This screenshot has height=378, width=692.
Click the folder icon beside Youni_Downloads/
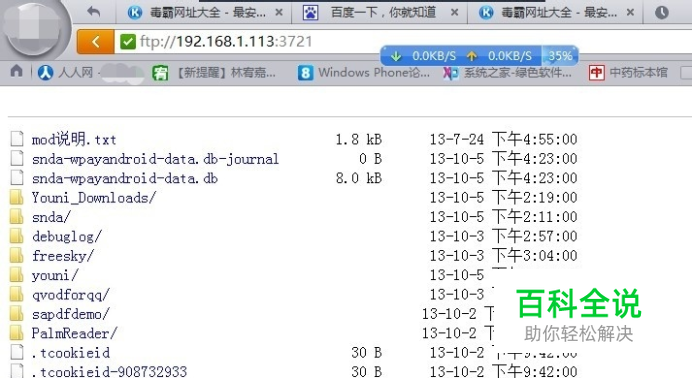tap(16, 197)
